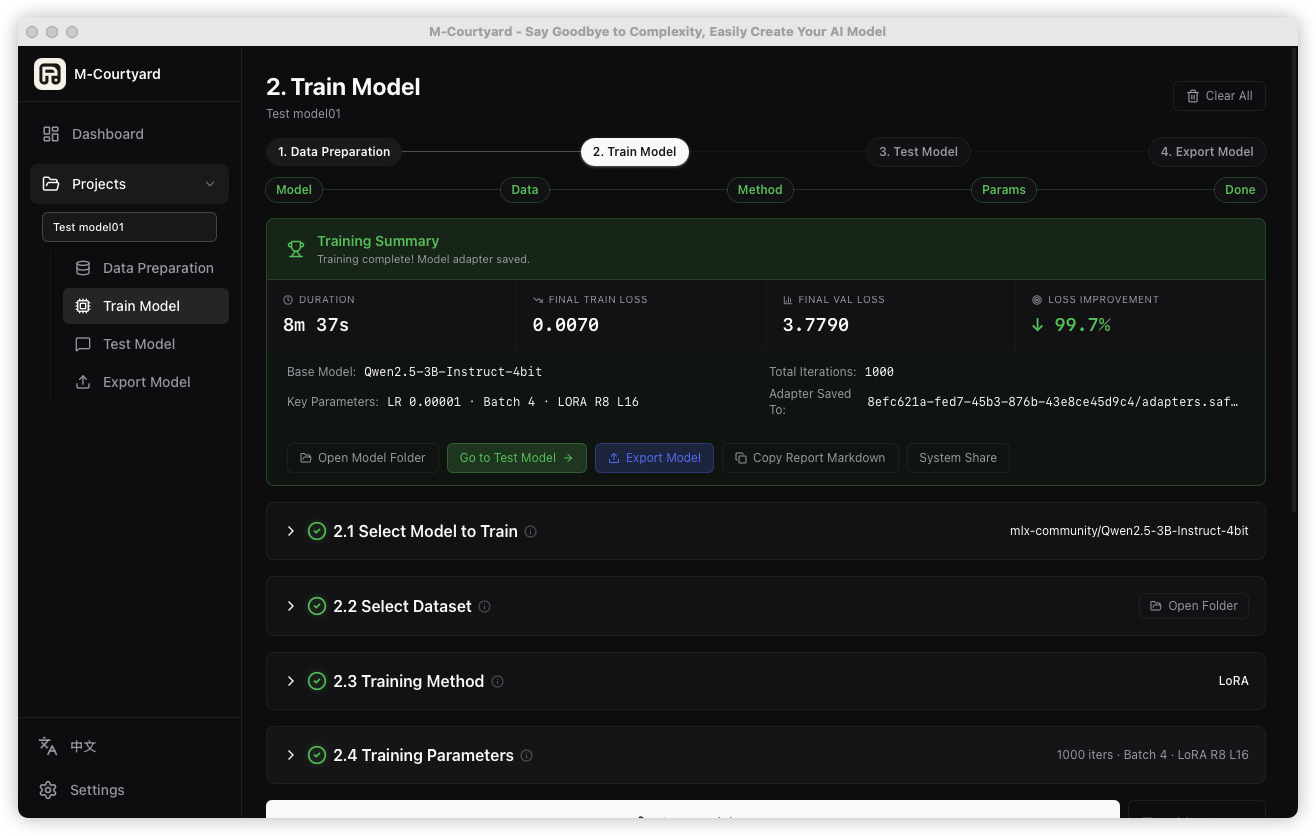
Task: Expand the 2.3 Training Method section
Action: pyautogui.click(x=291, y=681)
